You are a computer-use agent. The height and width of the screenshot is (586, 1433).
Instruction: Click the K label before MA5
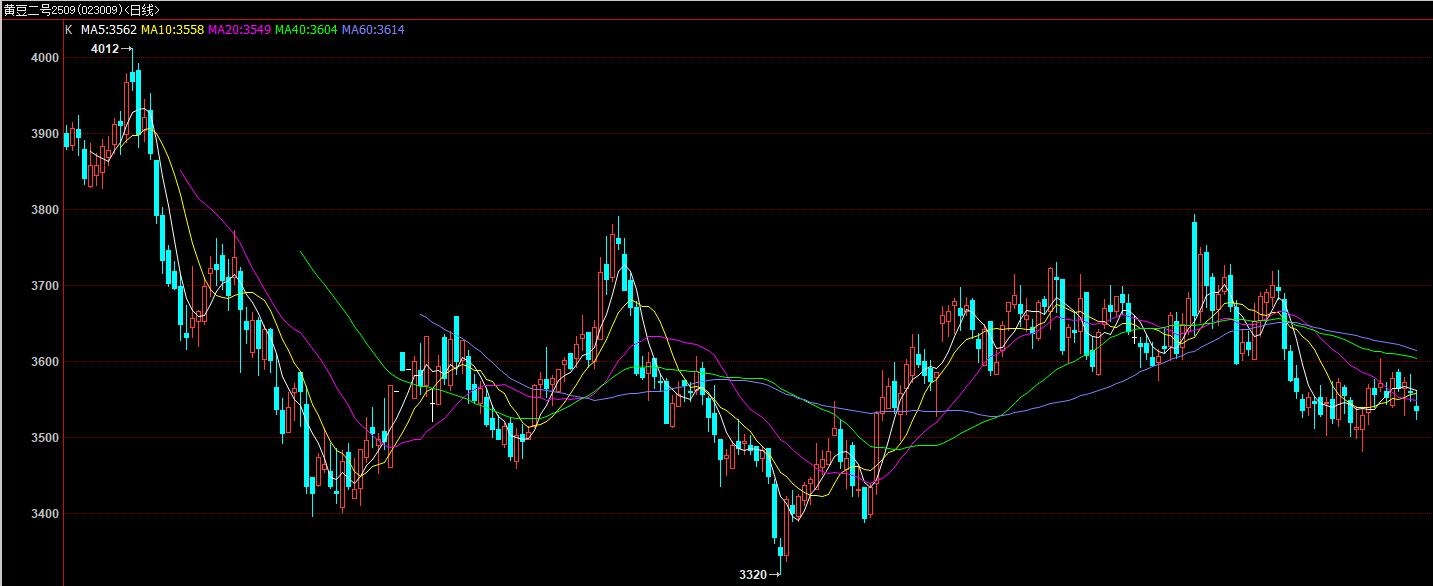tap(68, 30)
